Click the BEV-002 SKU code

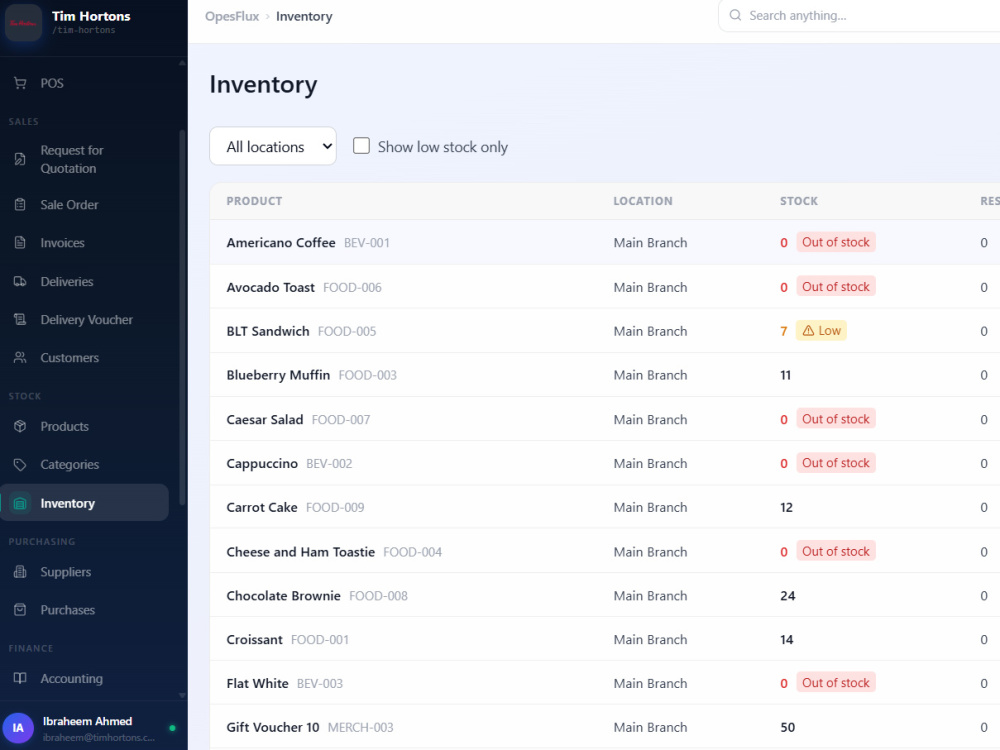coord(329,464)
